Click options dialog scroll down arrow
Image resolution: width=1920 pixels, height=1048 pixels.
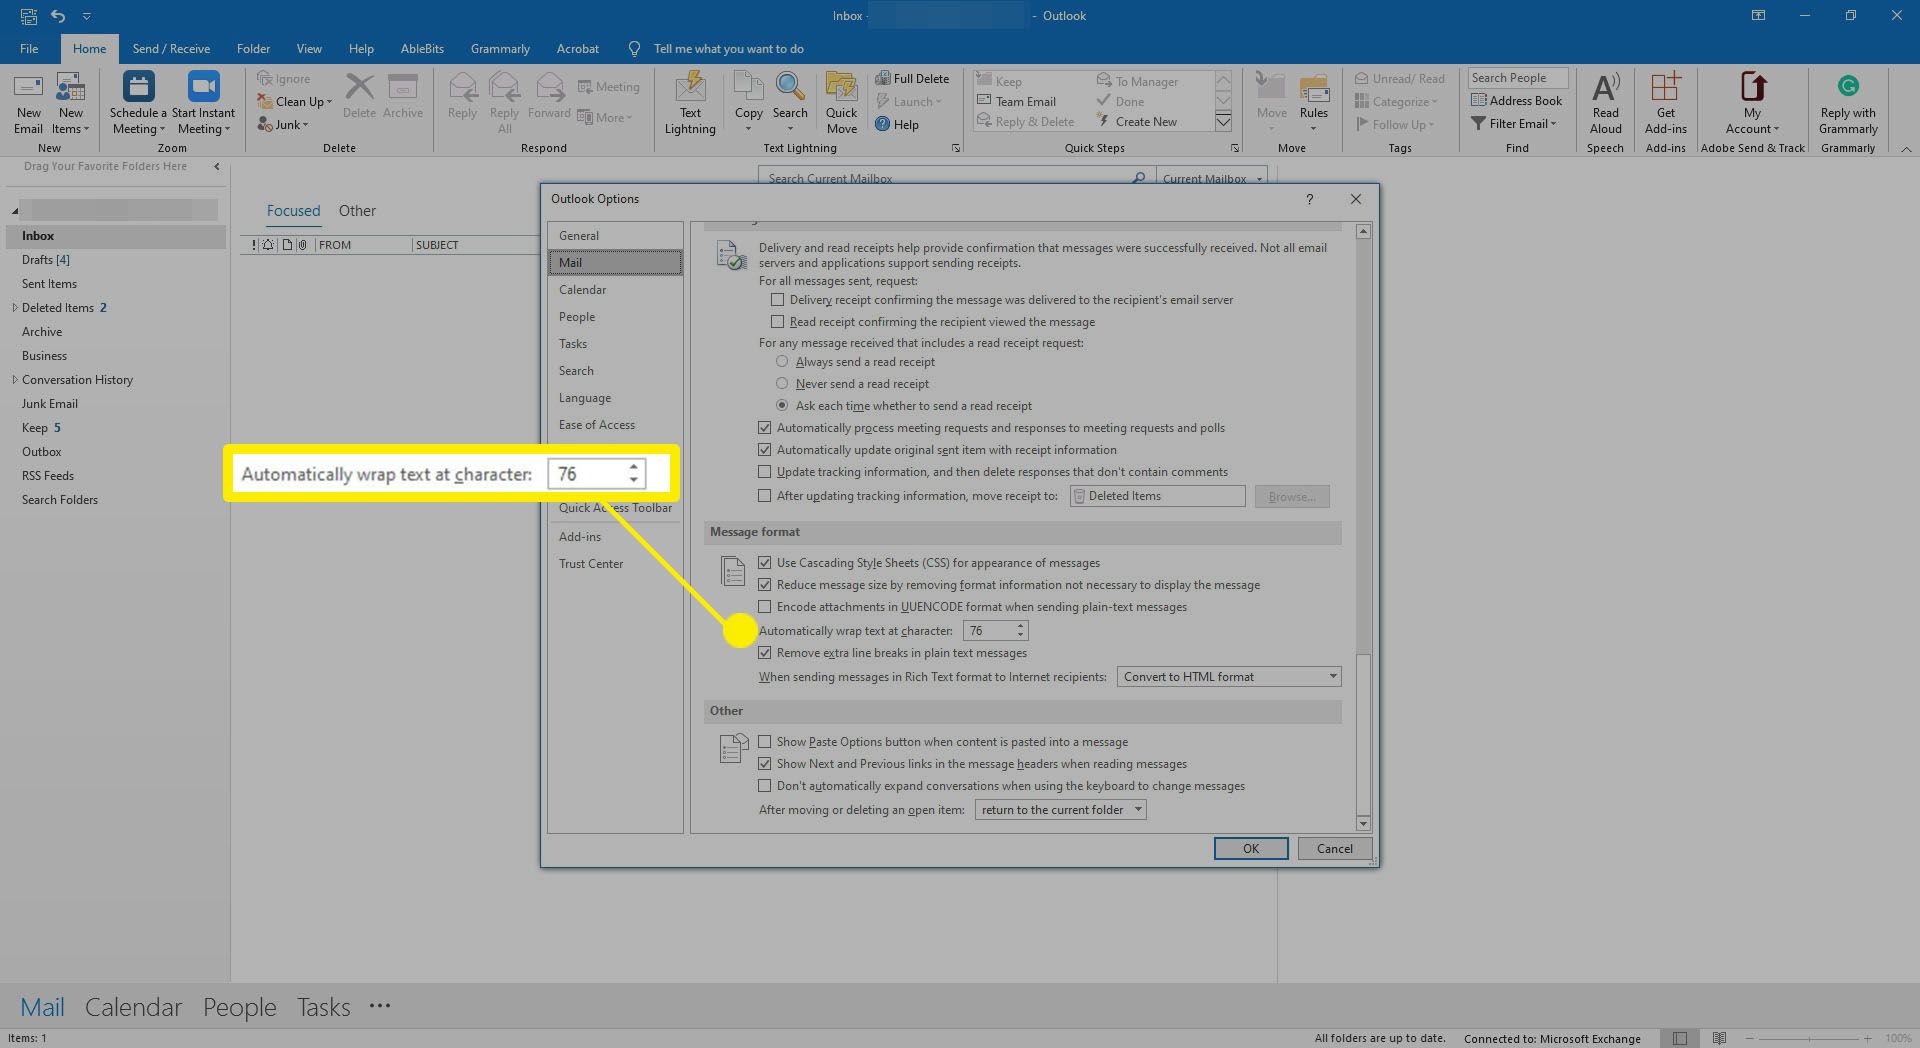(x=1363, y=823)
